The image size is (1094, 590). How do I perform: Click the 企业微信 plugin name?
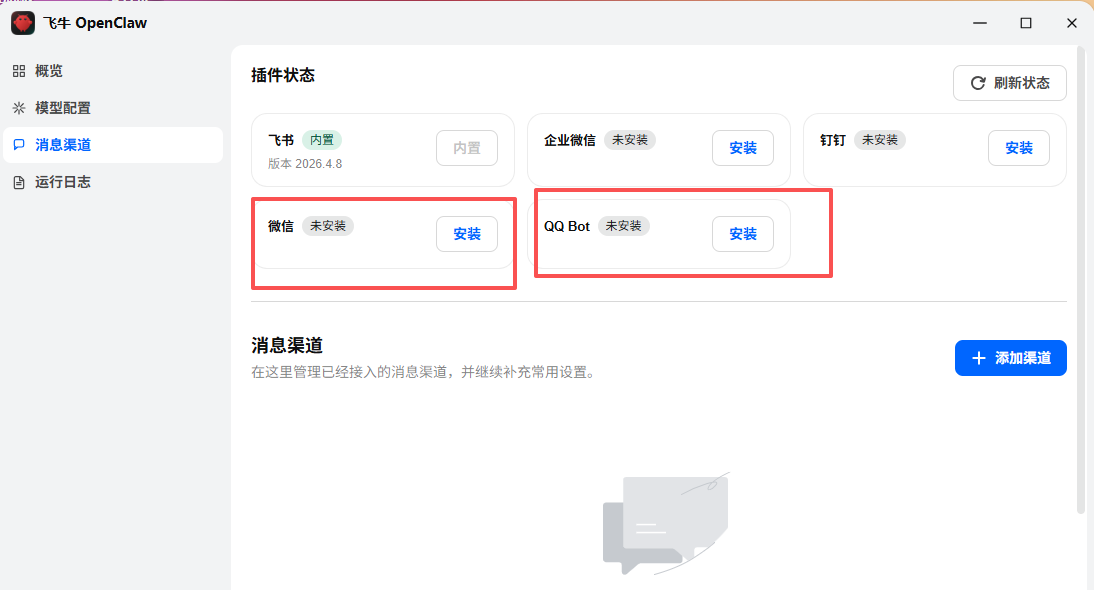click(x=570, y=140)
